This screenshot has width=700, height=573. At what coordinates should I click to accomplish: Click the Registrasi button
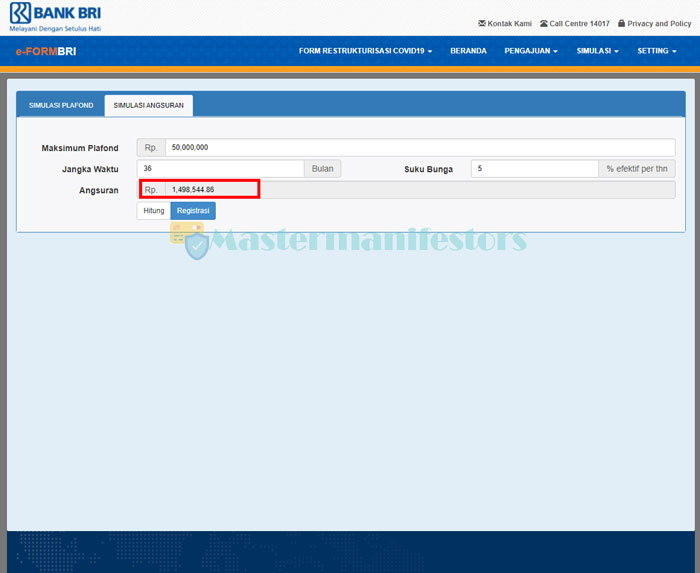coord(193,211)
